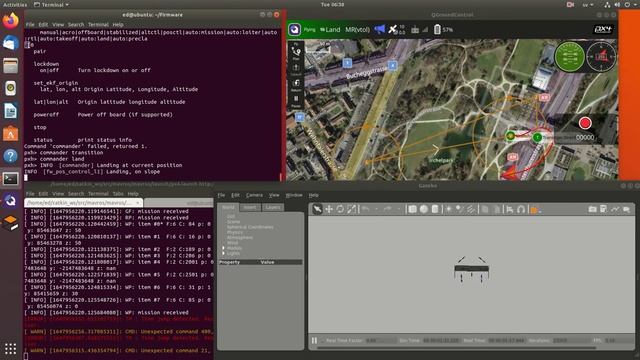Open the Land flight mode selector in QGroundControl
This screenshot has width=640, height=360.
[330, 29]
